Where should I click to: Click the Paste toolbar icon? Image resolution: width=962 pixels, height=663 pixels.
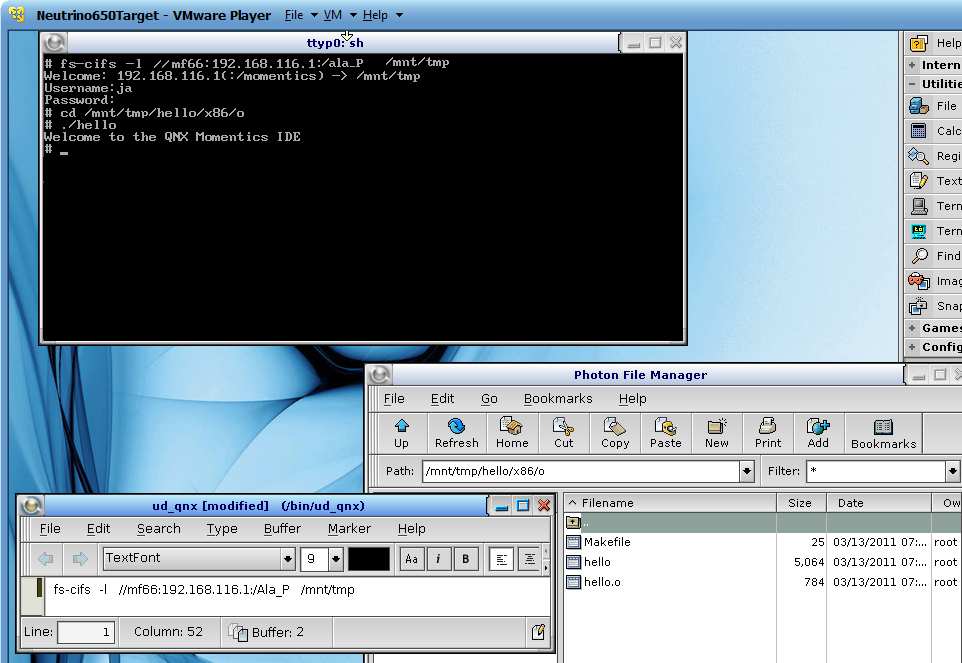point(665,433)
